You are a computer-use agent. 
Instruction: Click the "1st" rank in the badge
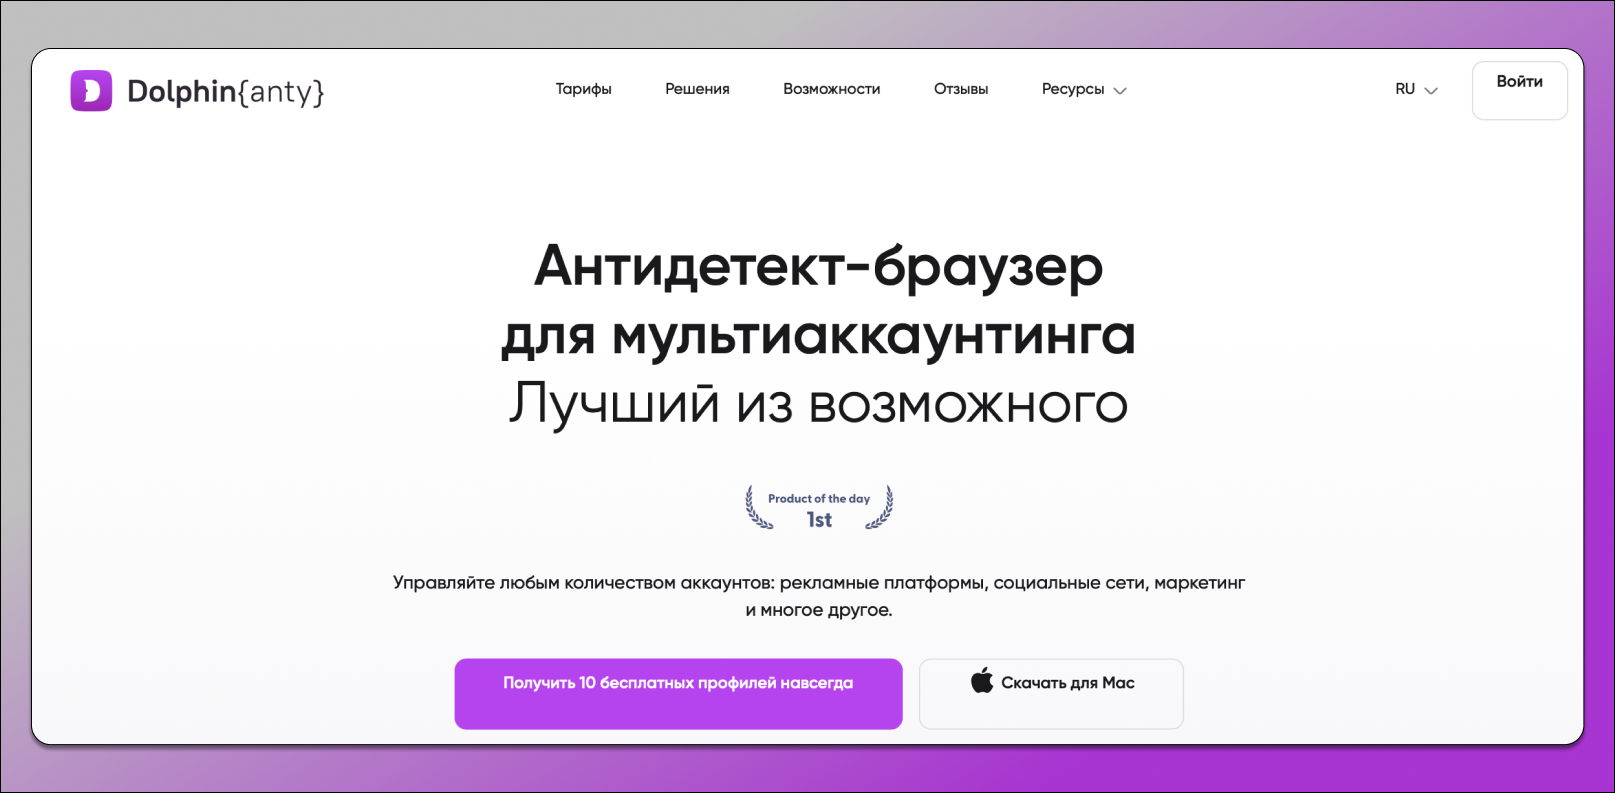(819, 520)
